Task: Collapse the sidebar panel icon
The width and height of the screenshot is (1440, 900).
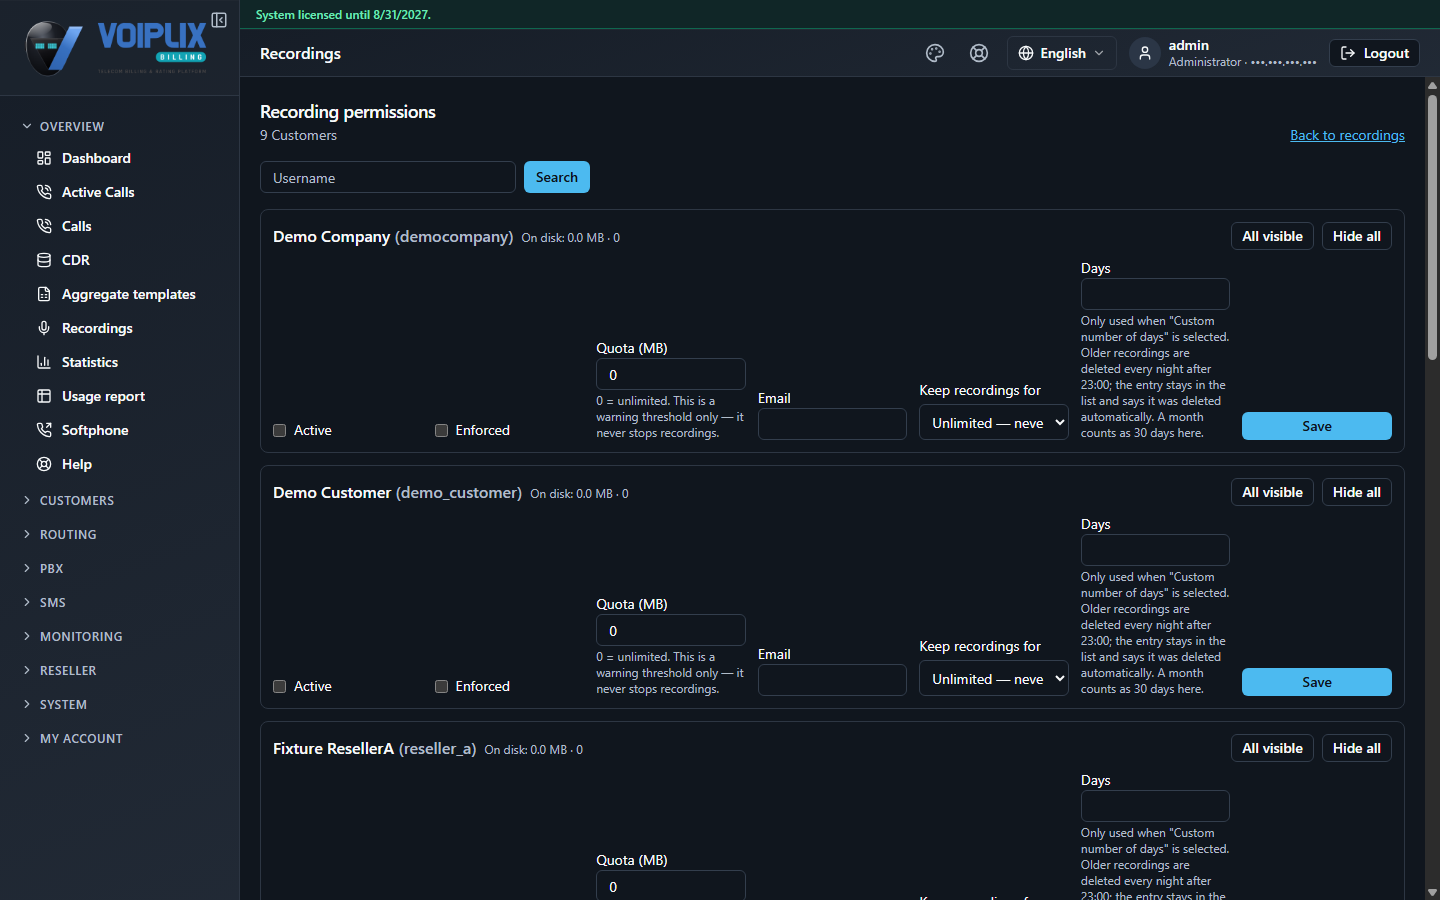Action: [219, 20]
